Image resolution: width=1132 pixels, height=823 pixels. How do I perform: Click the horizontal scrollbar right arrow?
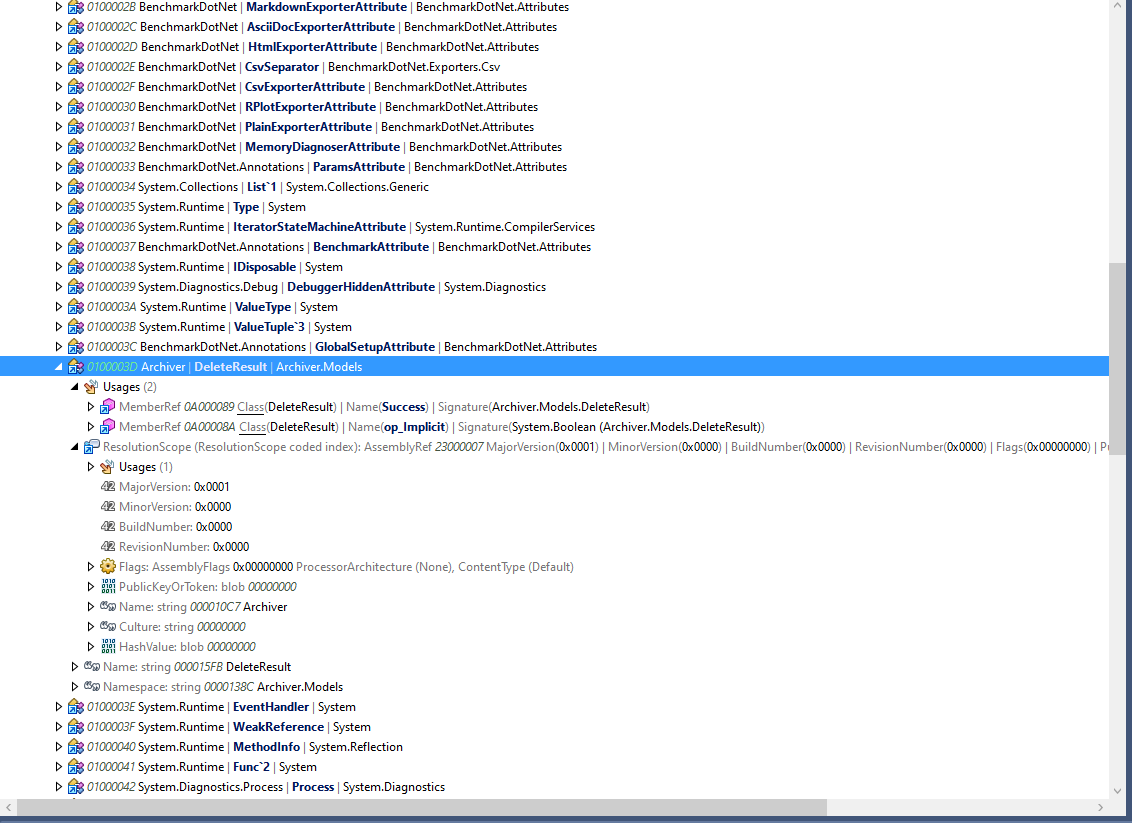tap(1100, 807)
